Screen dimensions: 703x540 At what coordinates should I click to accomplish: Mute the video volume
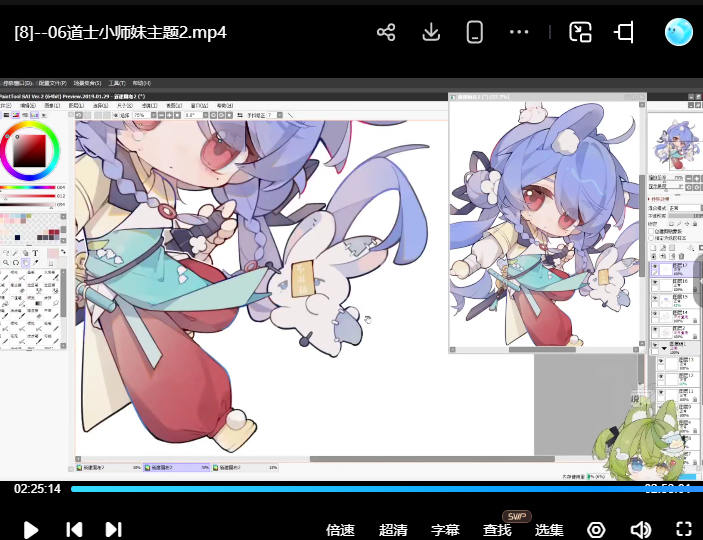pyautogui.click(x=640, y=529)
